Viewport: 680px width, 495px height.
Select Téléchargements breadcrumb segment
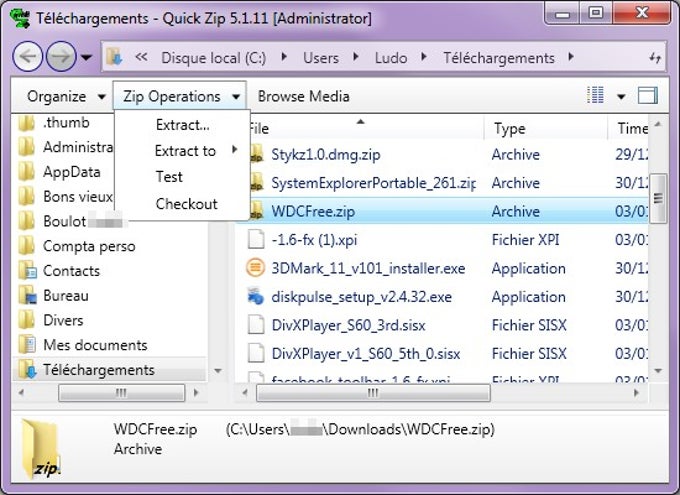(499, 58)
